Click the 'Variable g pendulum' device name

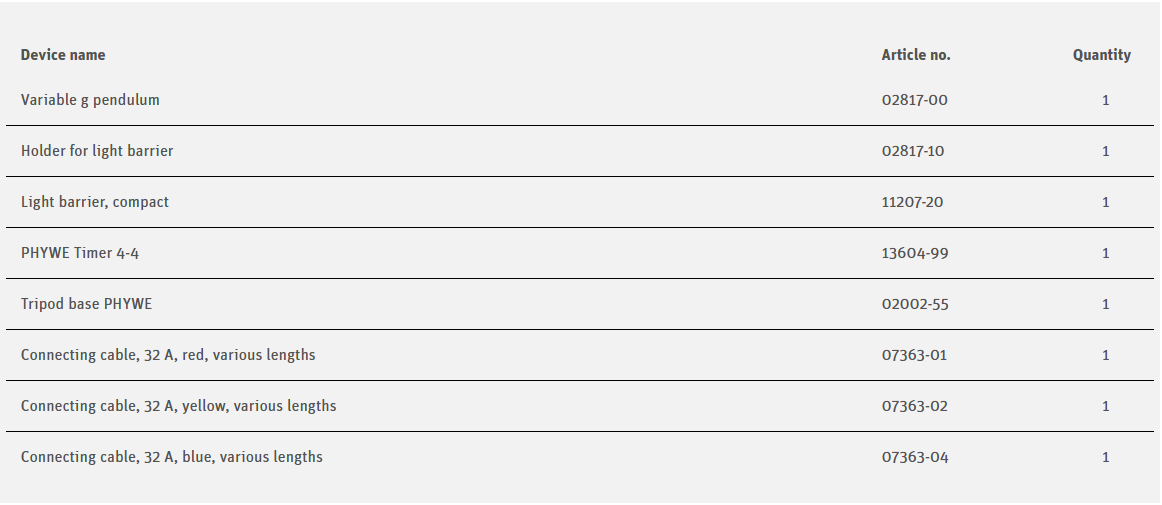pos(90,100)
